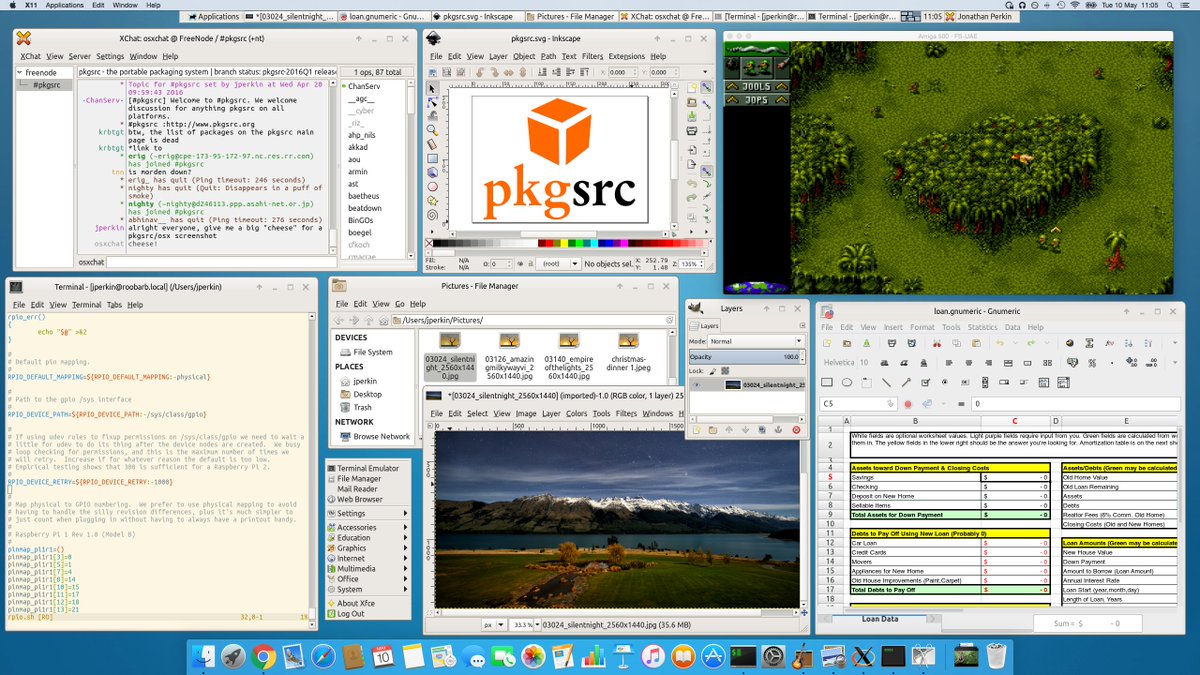Select Loan Data sheet tab in Gnumeric
Image resolution: width=1200 pixels, height=675 pixels.
coord(879,619)
